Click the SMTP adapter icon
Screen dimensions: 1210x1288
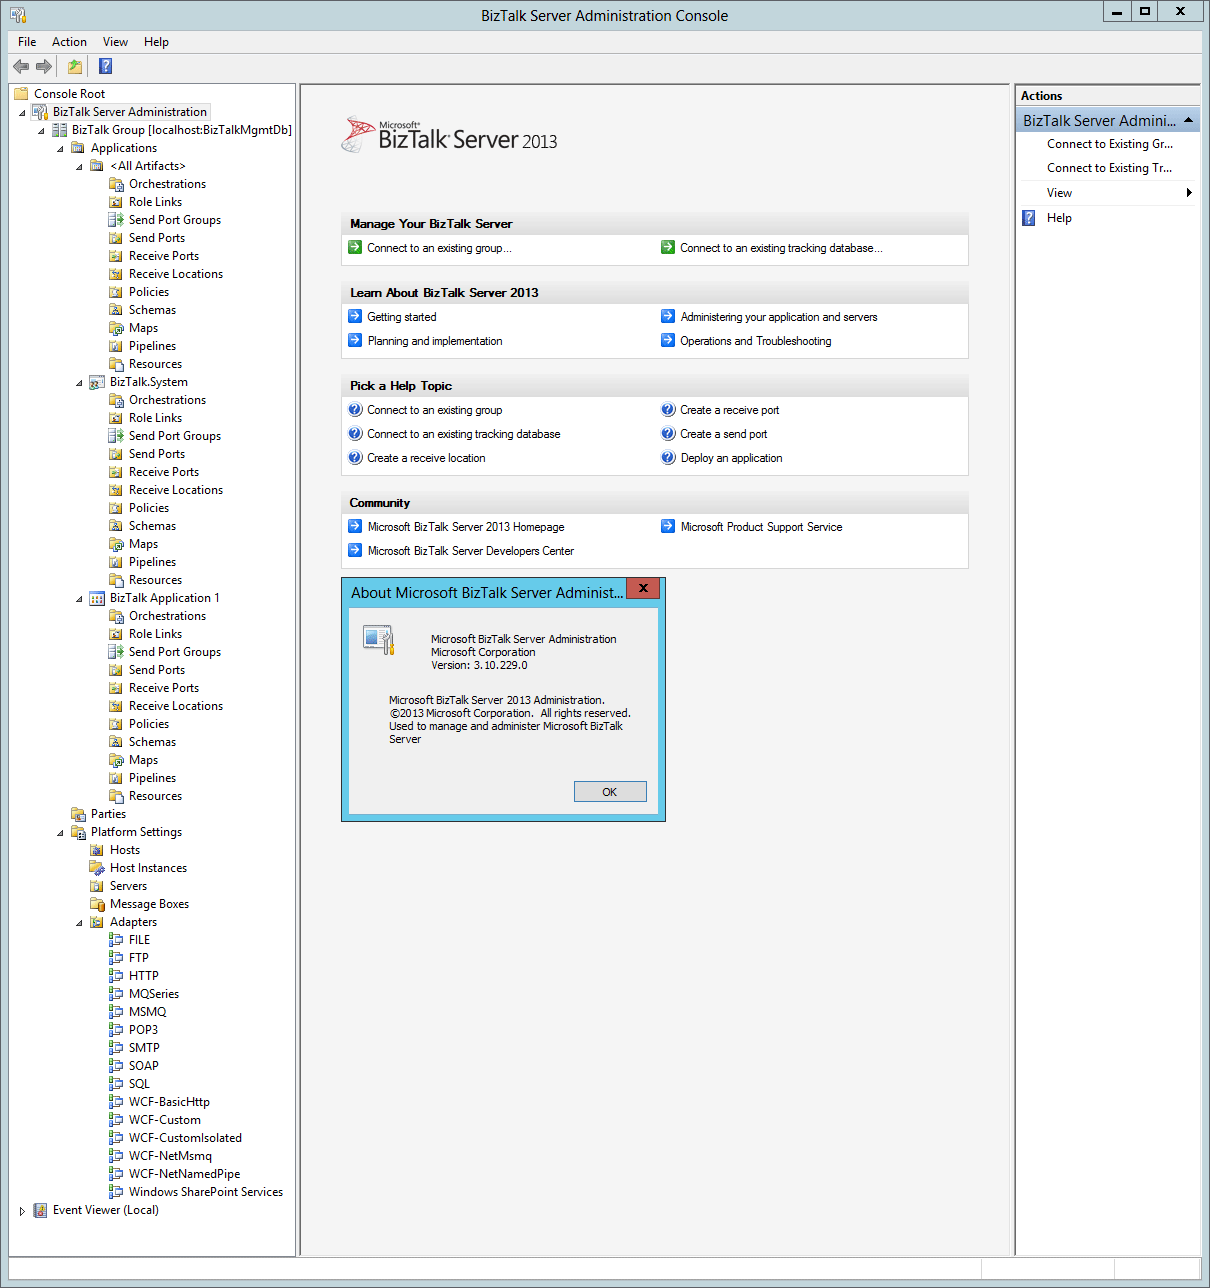click(x=116, y=1048)
